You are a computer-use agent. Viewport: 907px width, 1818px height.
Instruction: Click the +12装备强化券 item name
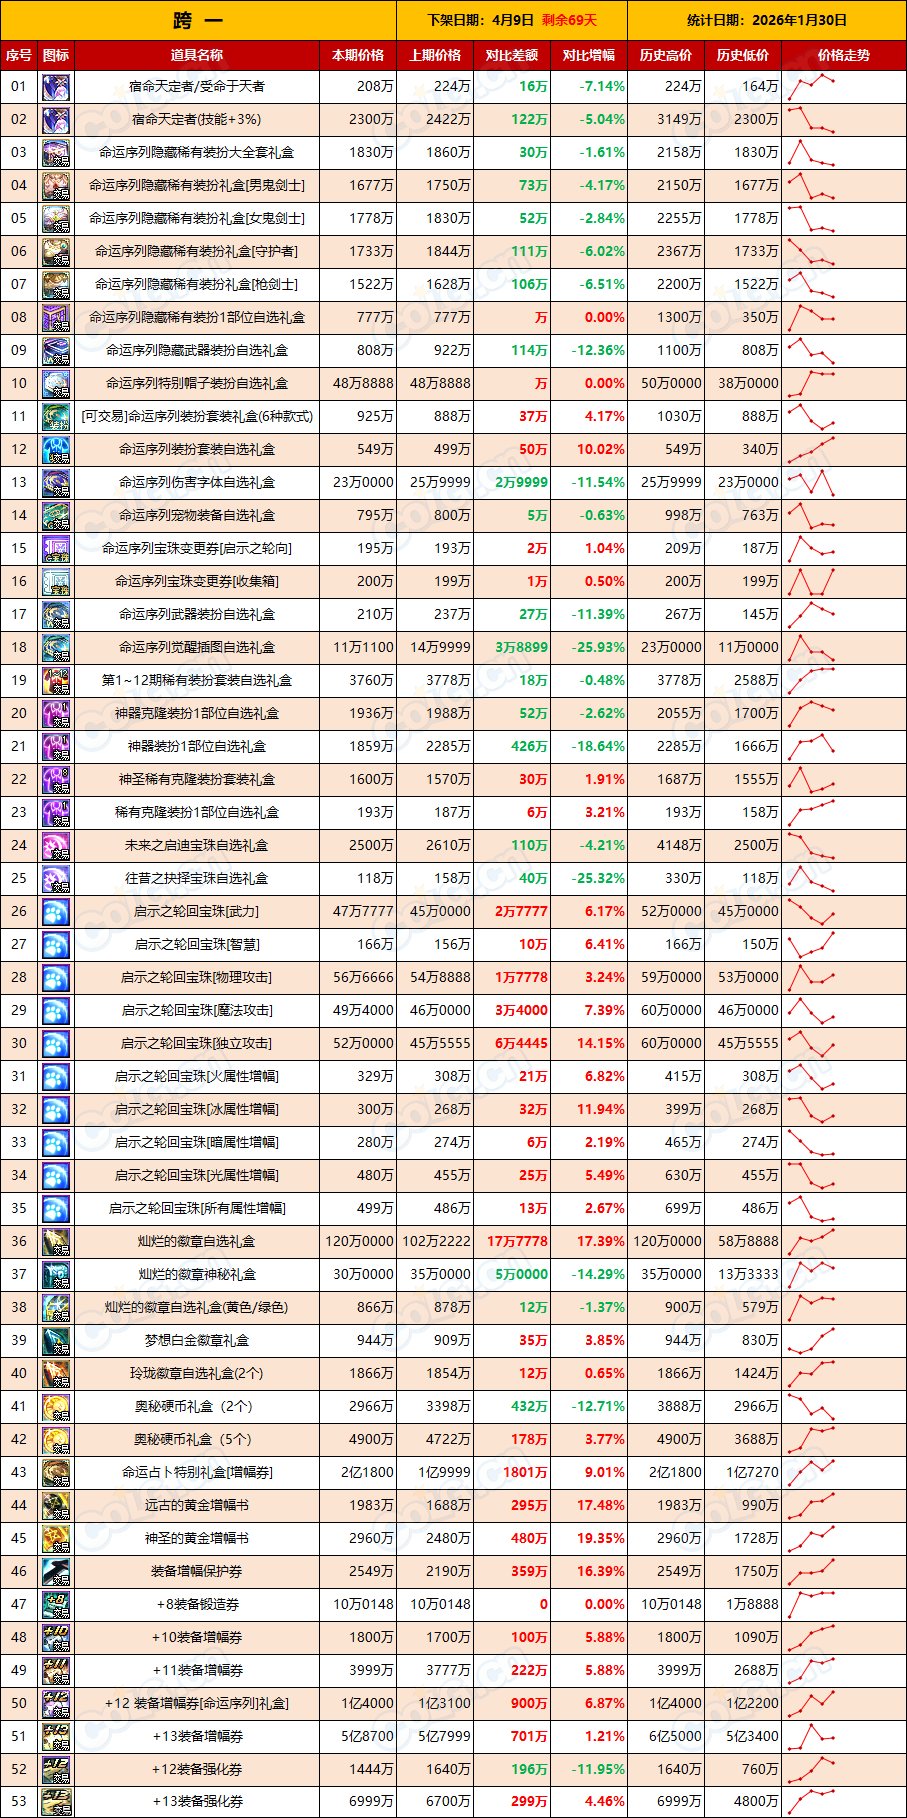point(197,1769)
